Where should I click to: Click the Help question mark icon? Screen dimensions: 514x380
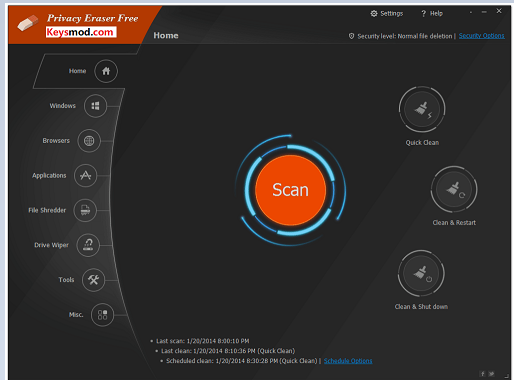click(423, 14)
